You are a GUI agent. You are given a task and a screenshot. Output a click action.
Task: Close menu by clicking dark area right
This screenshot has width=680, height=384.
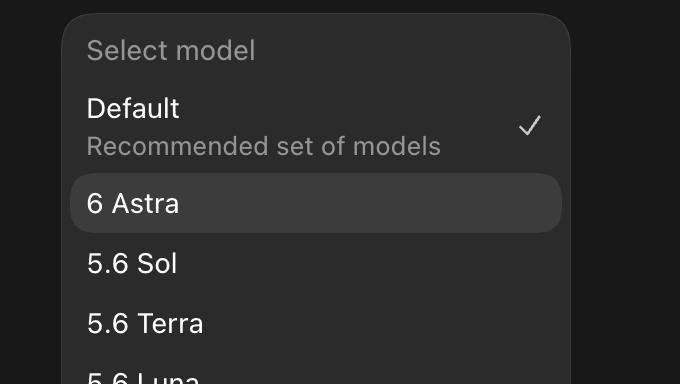click(x=625, y=195)
